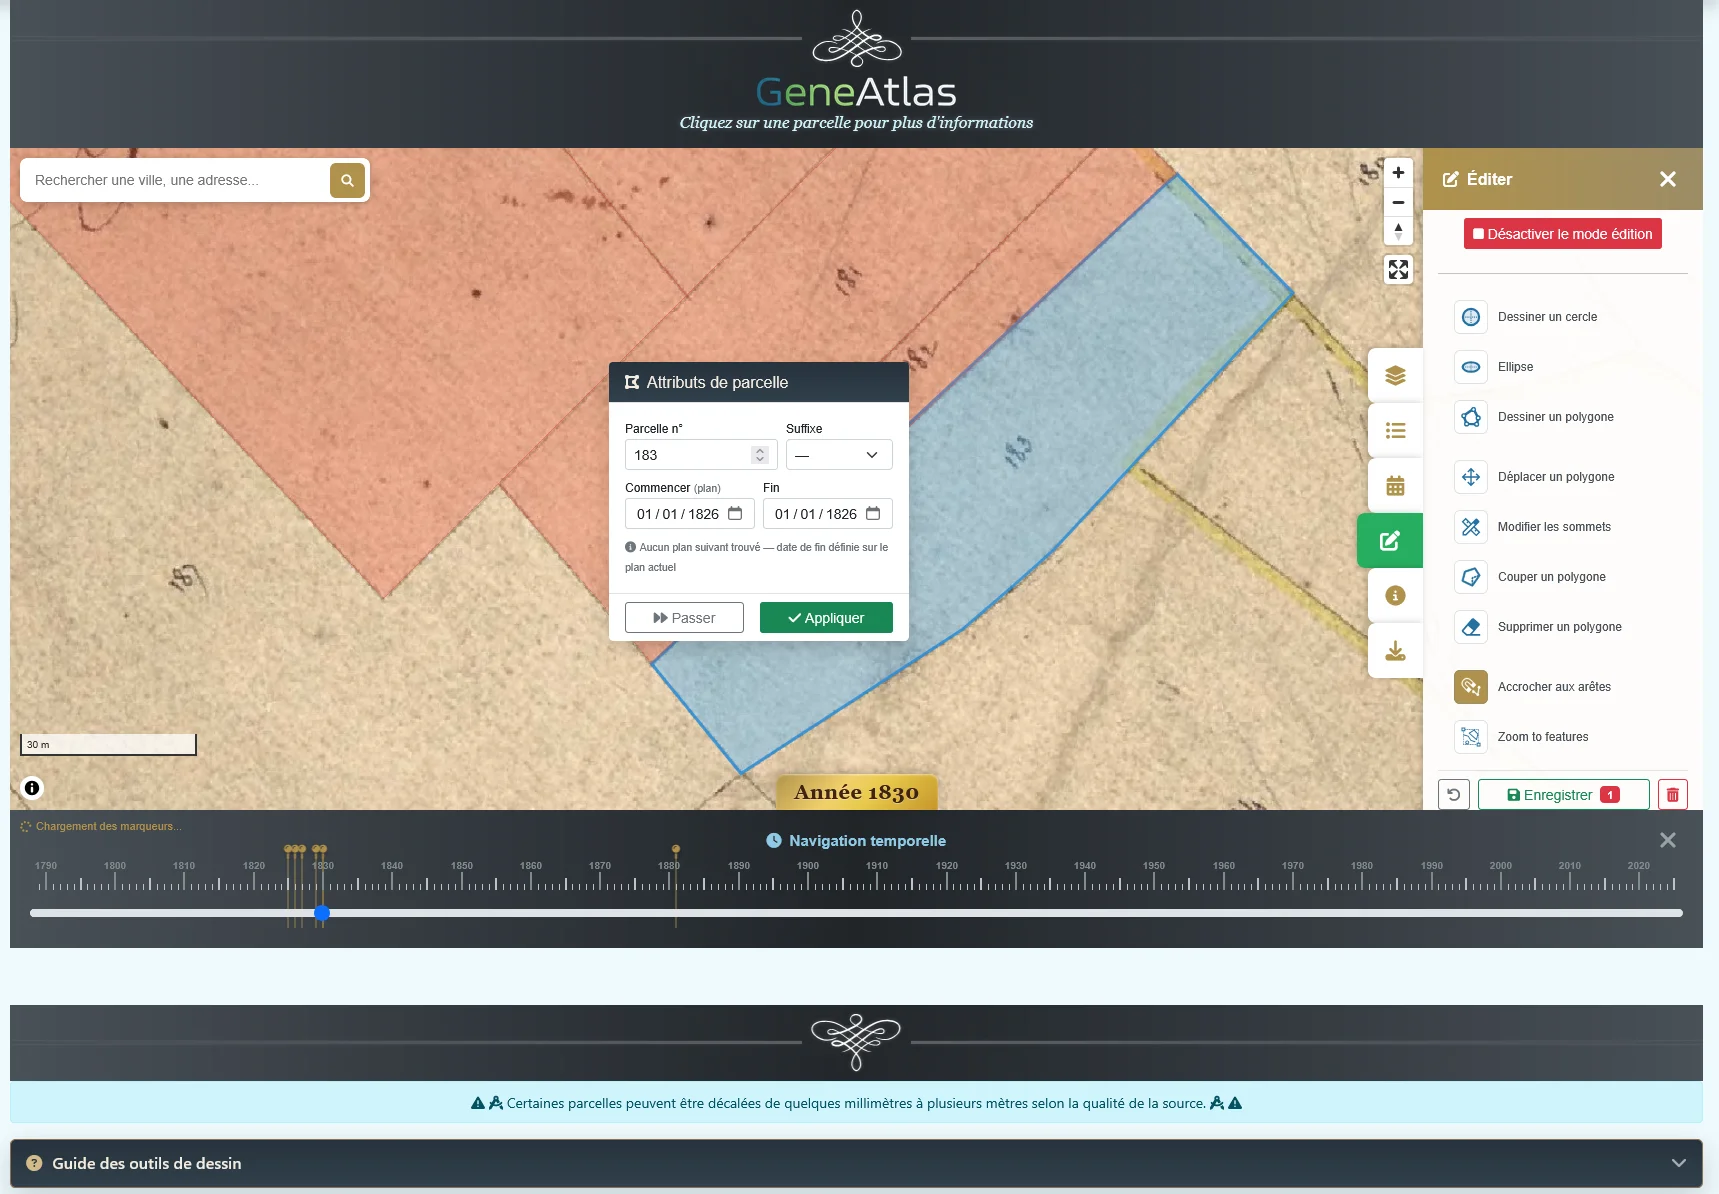Click the Appliquer button
Image resolution: width=1719 pixels, height=1194 pixels.
(x=826, y=618)
